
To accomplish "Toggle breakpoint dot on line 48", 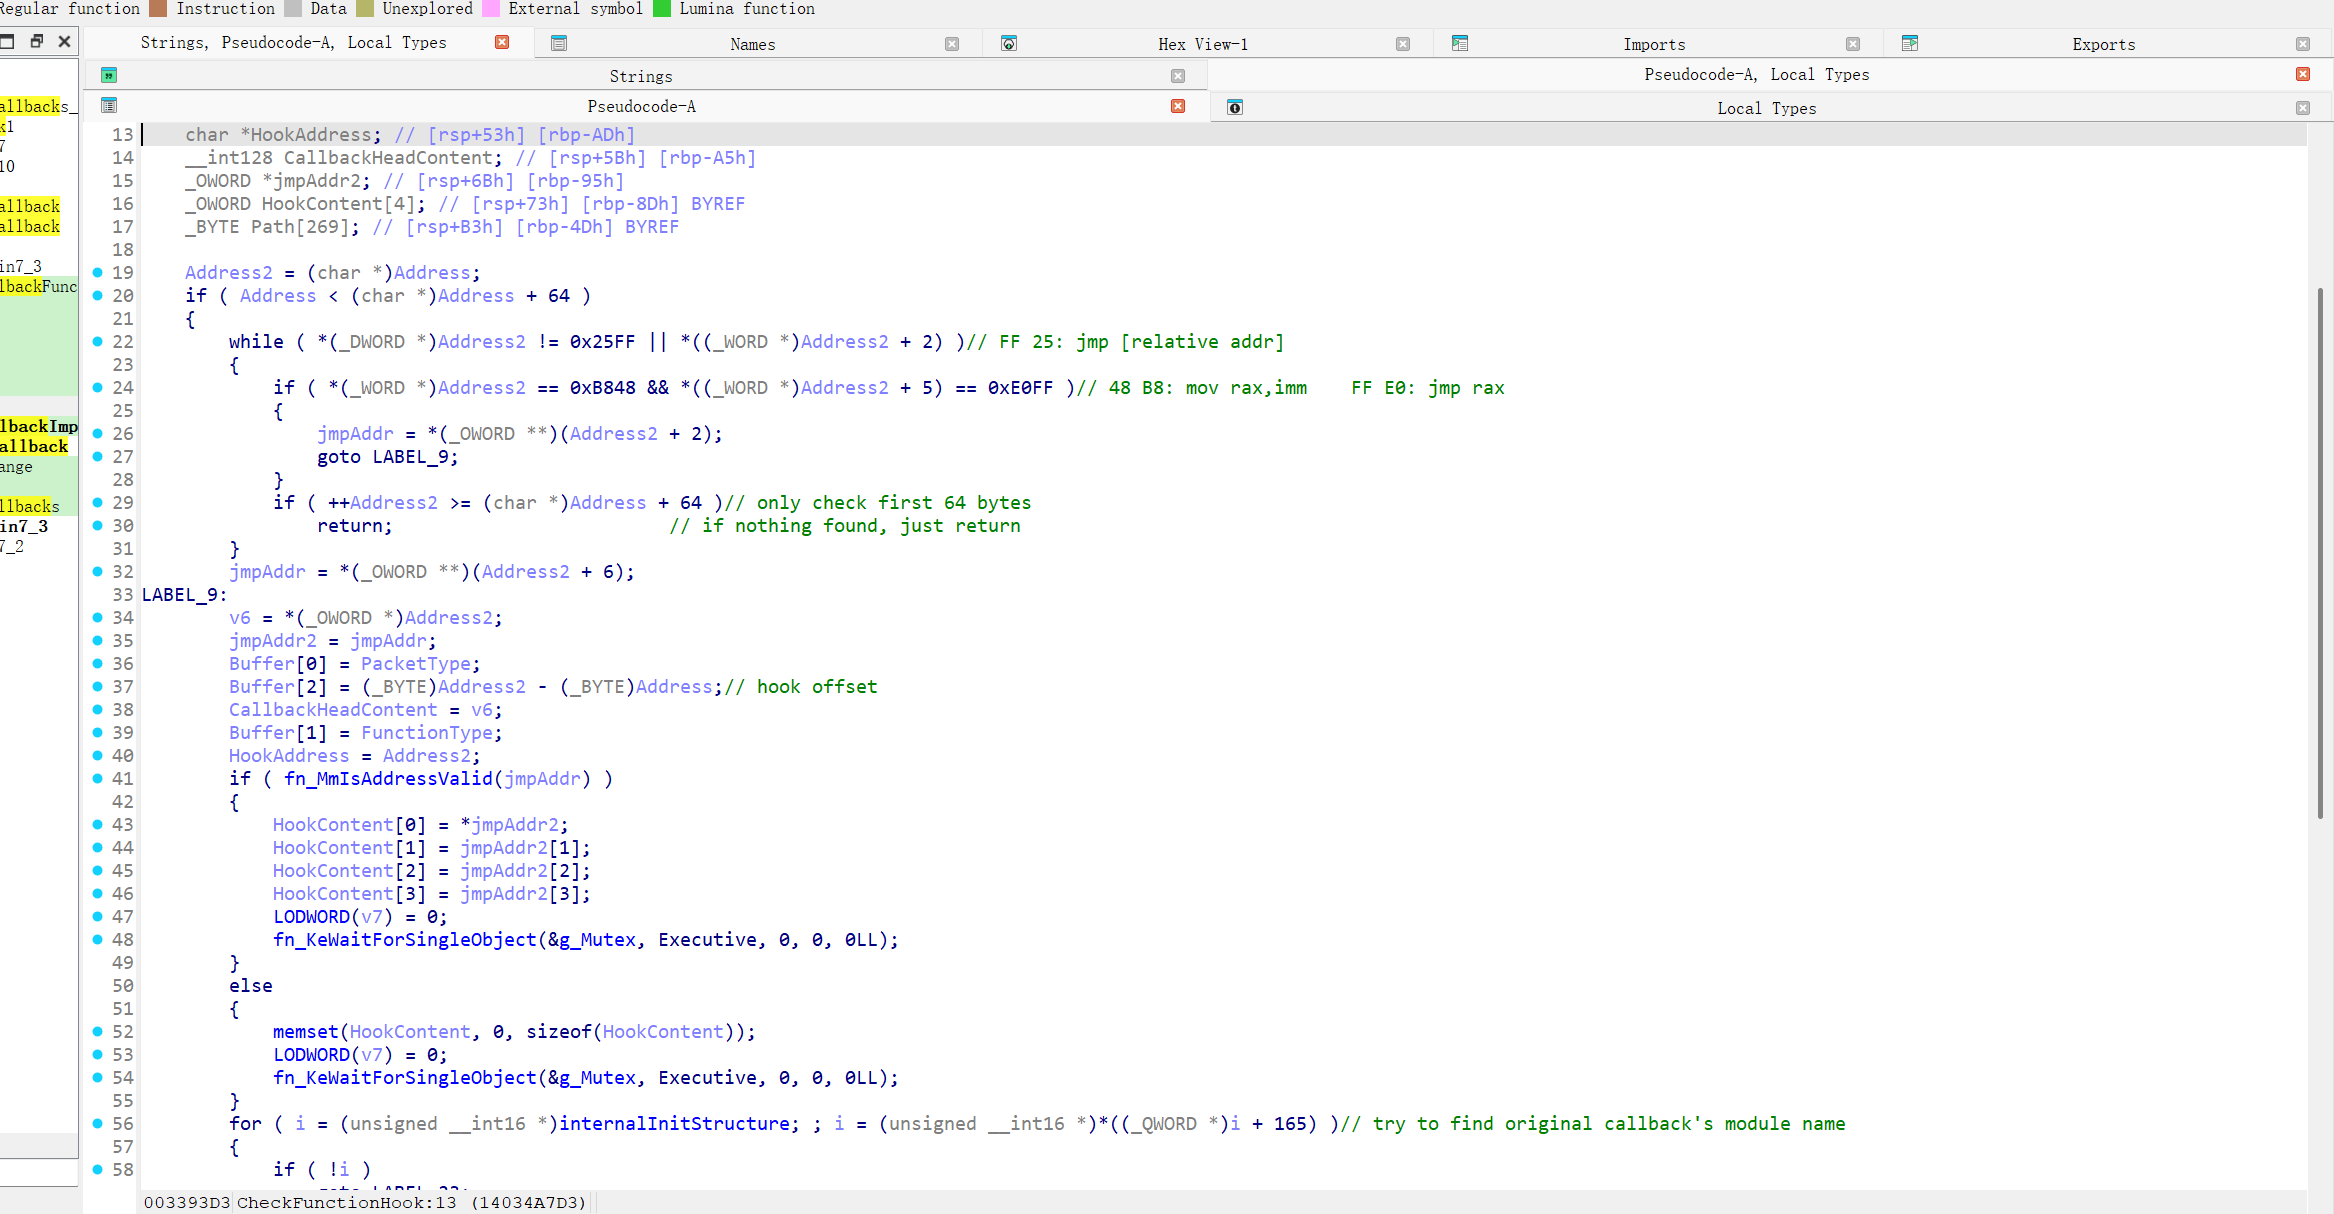I will point(97,939).
